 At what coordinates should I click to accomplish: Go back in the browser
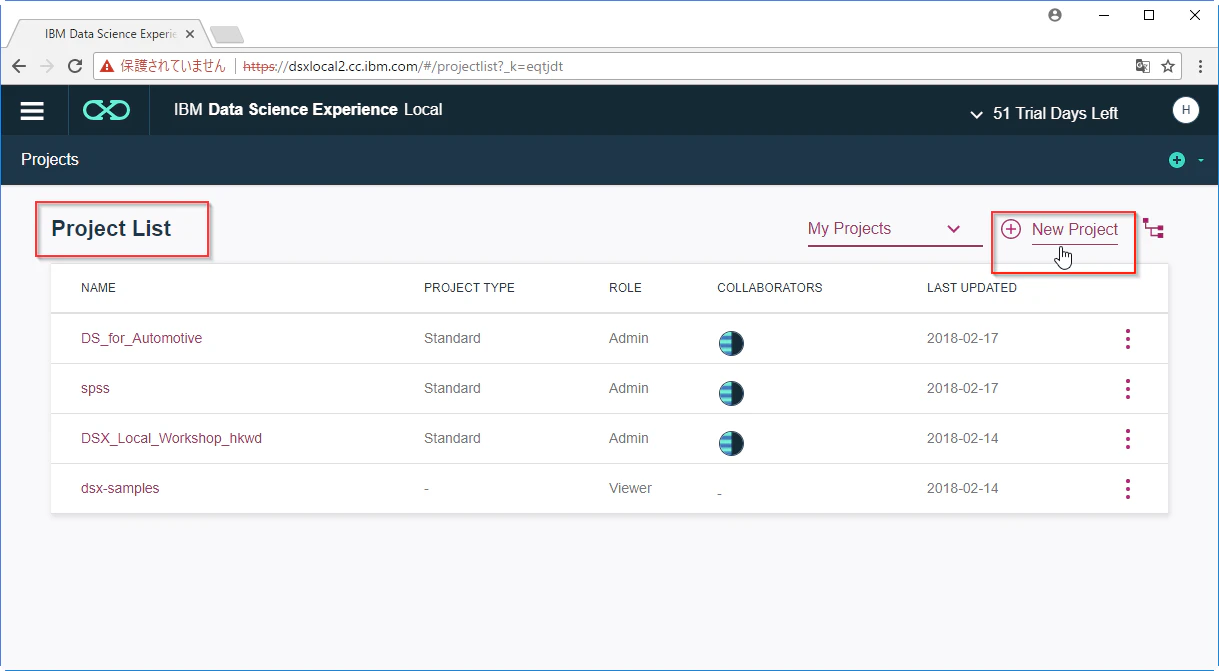(19, 66)
